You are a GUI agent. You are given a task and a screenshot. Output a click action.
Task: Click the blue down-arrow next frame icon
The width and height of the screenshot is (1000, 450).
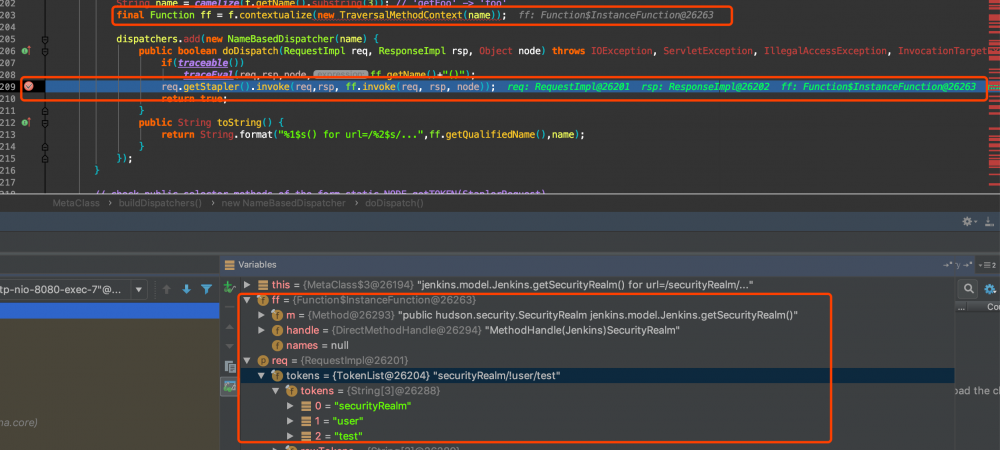(186, 290)
